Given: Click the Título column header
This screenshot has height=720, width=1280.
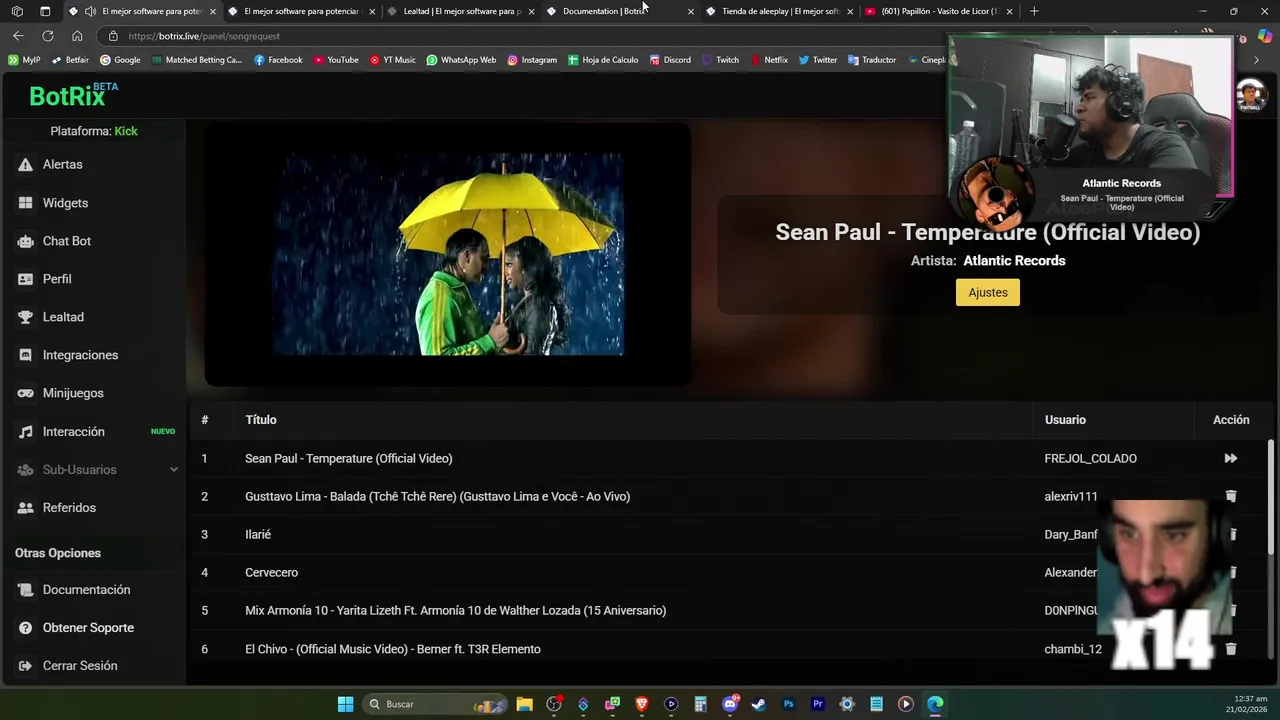Looking at the screenshot, I should 260,420.
